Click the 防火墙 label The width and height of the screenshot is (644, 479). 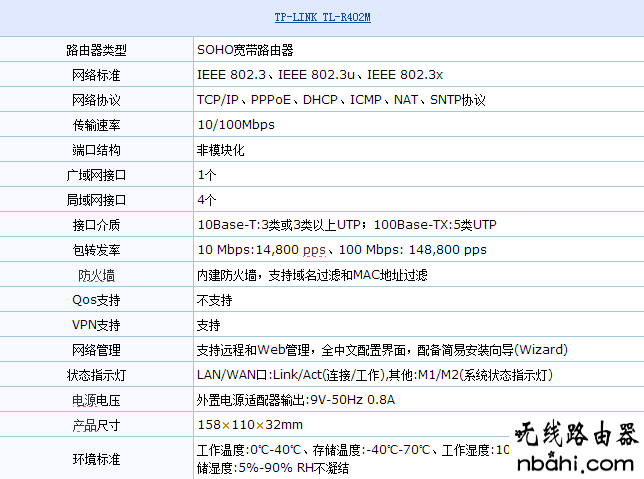coord(96,276)
